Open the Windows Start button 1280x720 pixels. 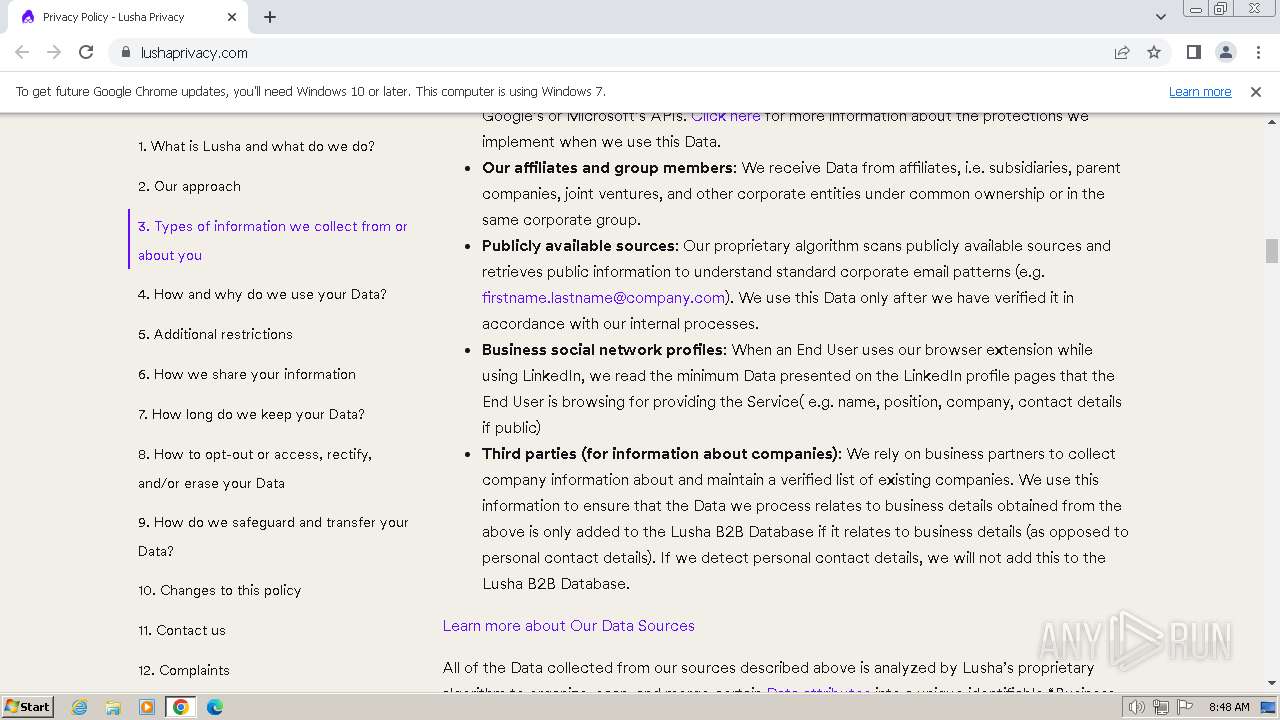tap(28, 706)
